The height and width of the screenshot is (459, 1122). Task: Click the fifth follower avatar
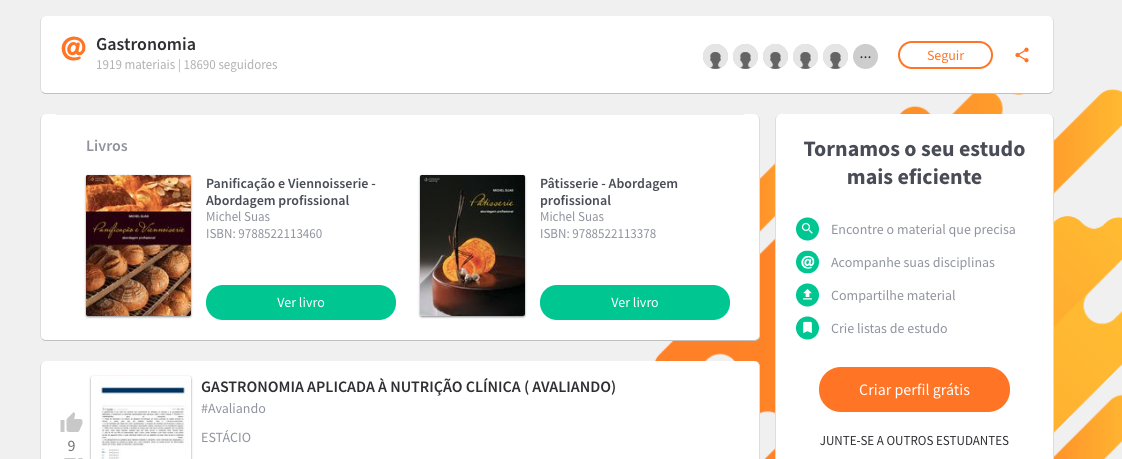coord(835,57)
